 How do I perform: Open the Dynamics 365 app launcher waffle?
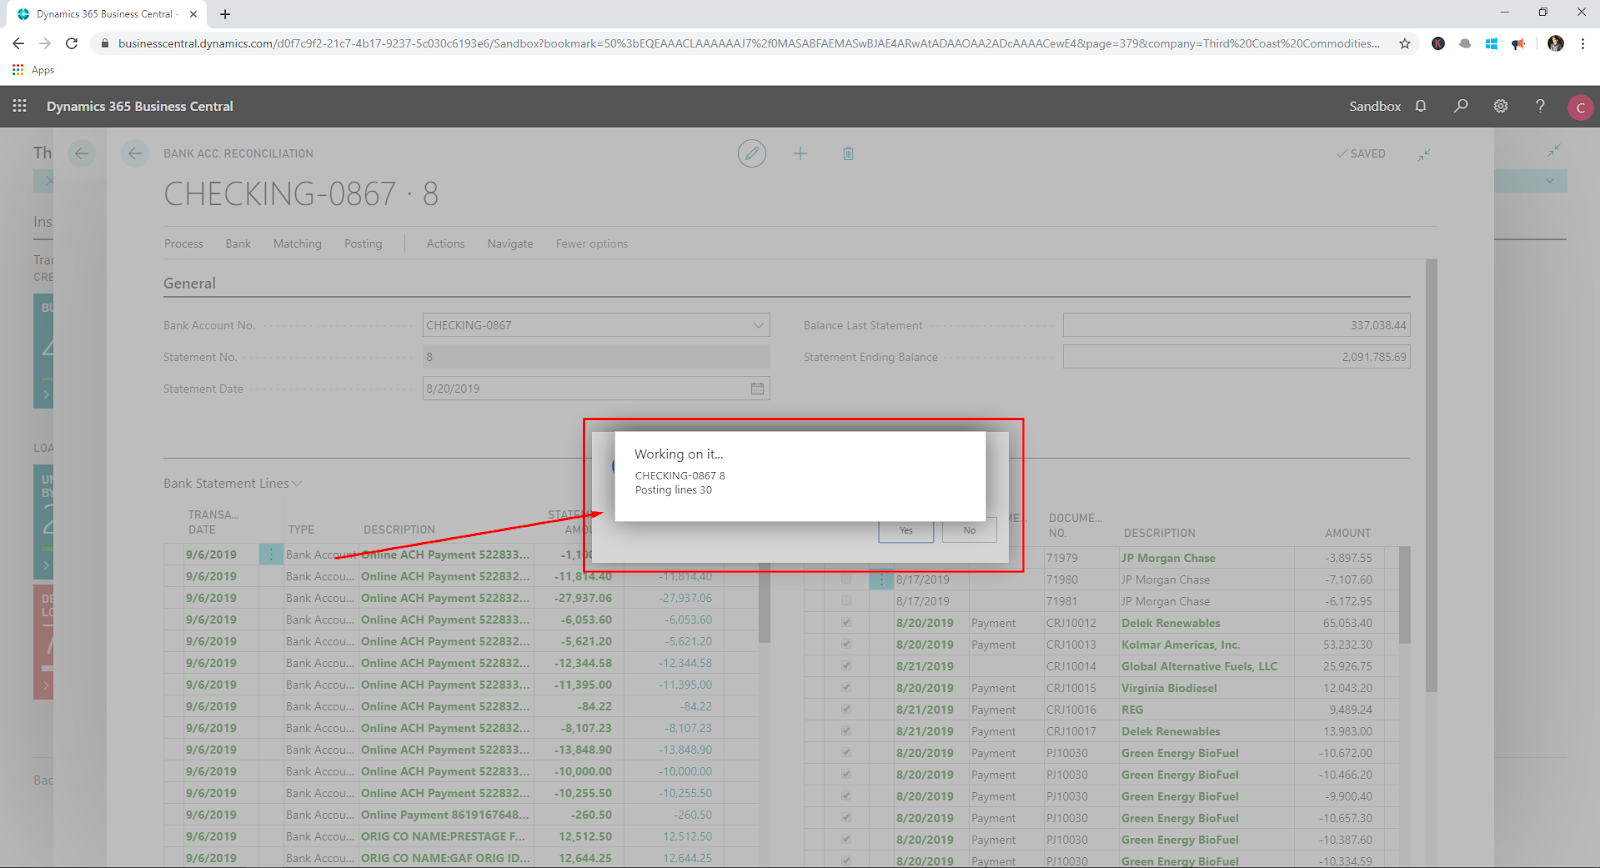(x=19, y=106)
